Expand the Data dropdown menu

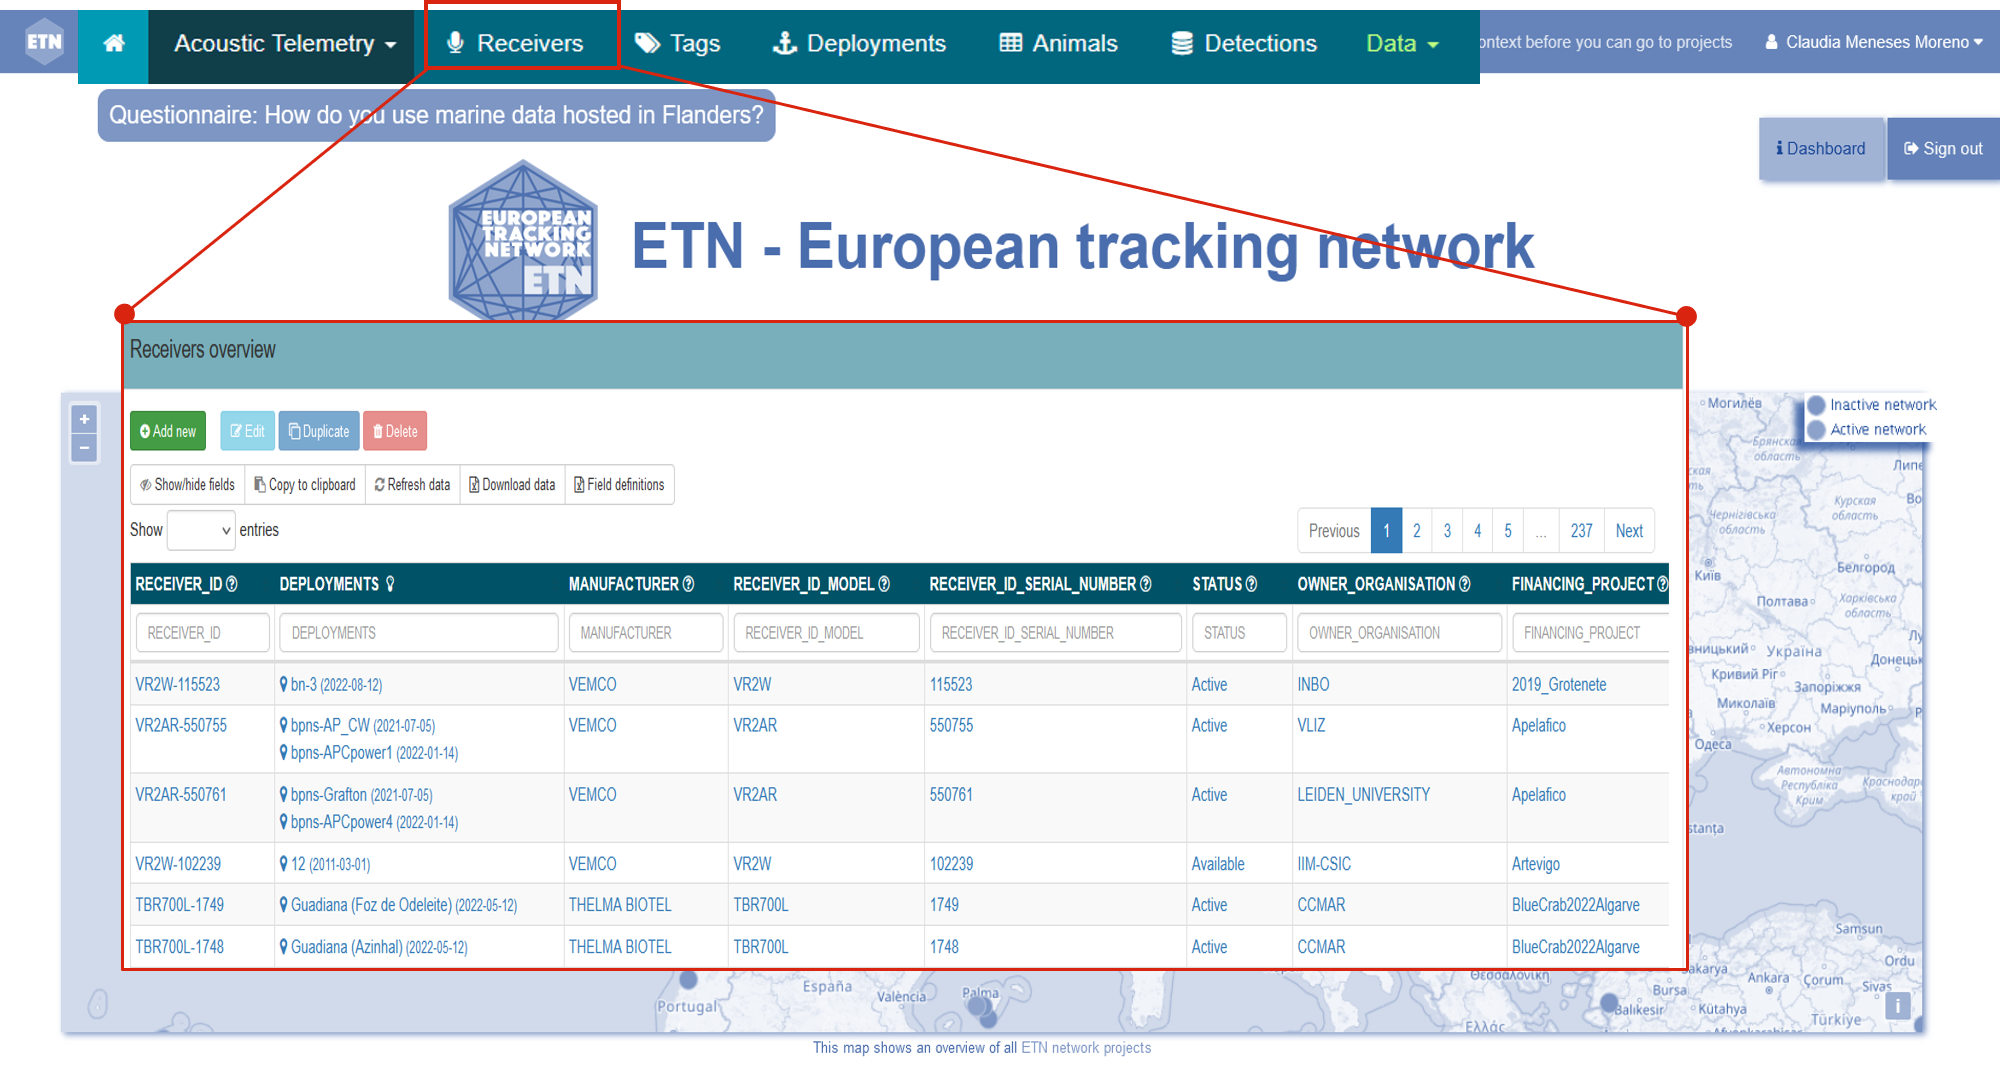pos(1402,43)
